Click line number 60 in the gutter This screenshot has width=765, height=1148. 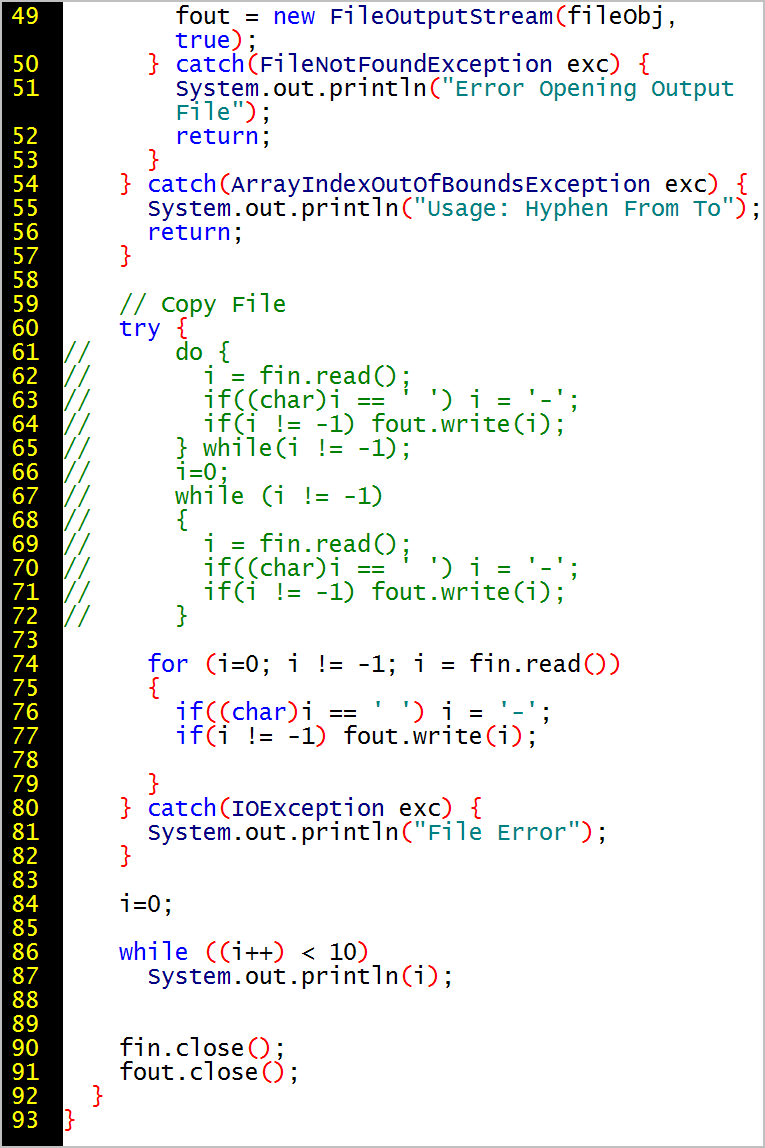(x=25, y=328)
